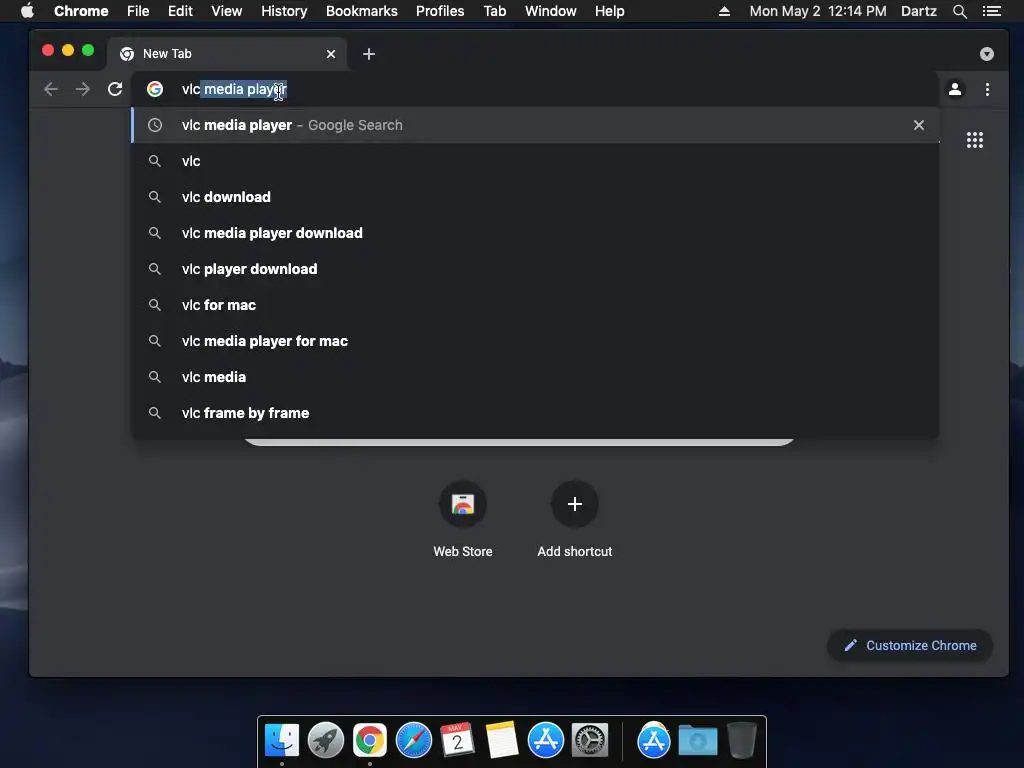Open Calendar from the Dock
This screenshot has width=1024, height=768.
tap(457, 741)
